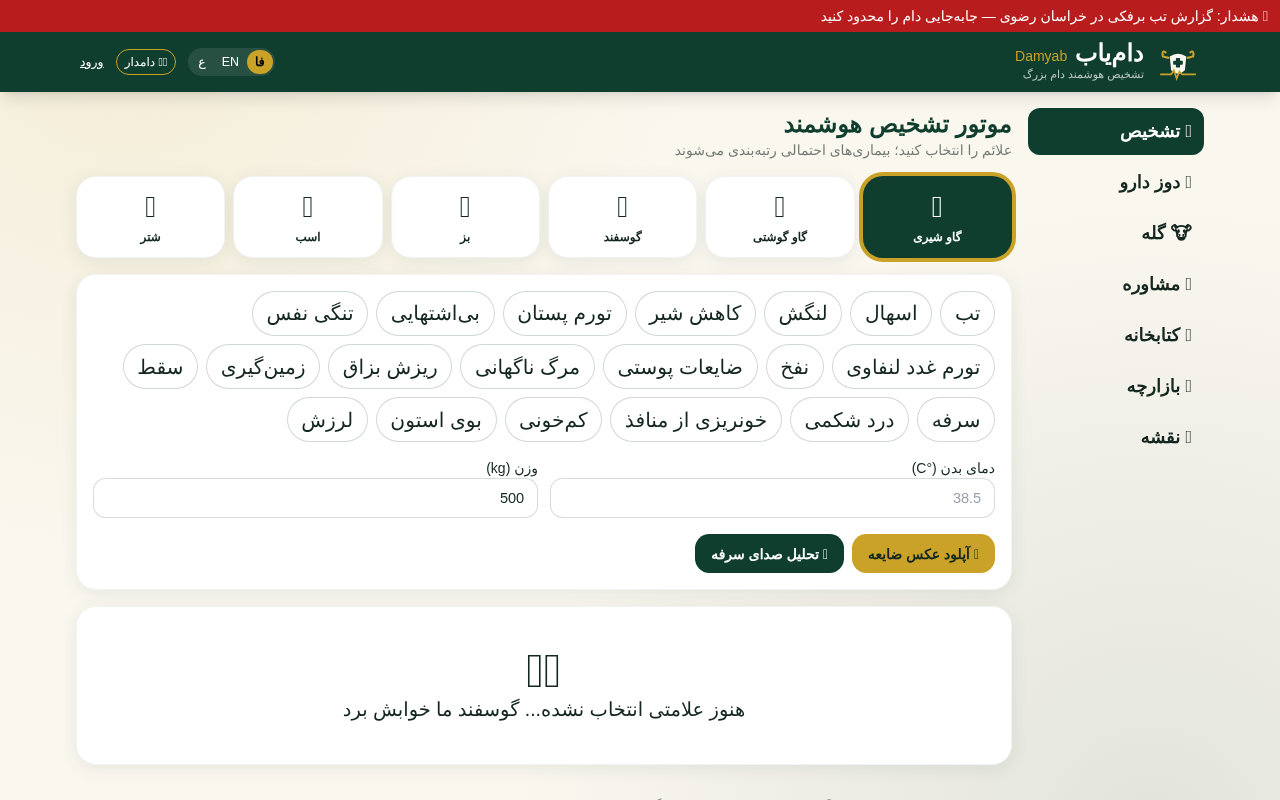Screen dimensions: 1280x800
Task: Toggle the بی‌اشتهایی symptom chip
Action: click(x=435, y=314)
